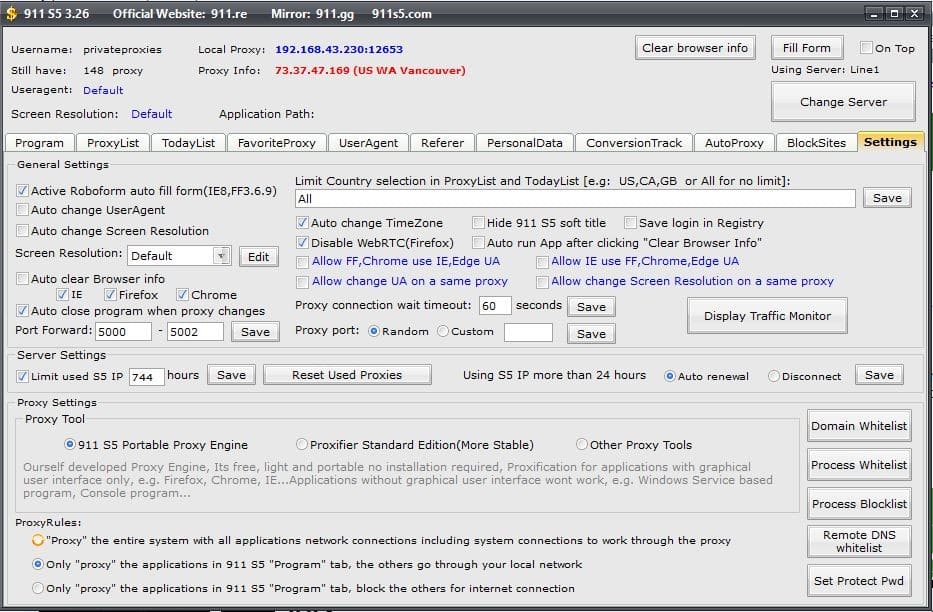
Task: Save the Proxy port setting
Action: [x=591, y=334]
